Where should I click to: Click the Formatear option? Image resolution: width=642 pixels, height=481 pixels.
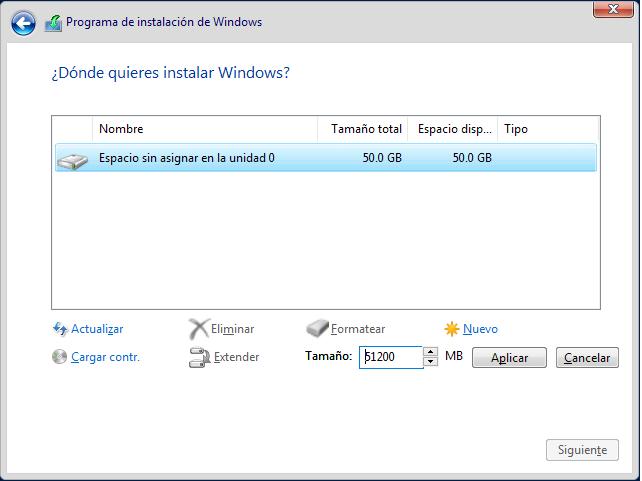pos(358,329)
